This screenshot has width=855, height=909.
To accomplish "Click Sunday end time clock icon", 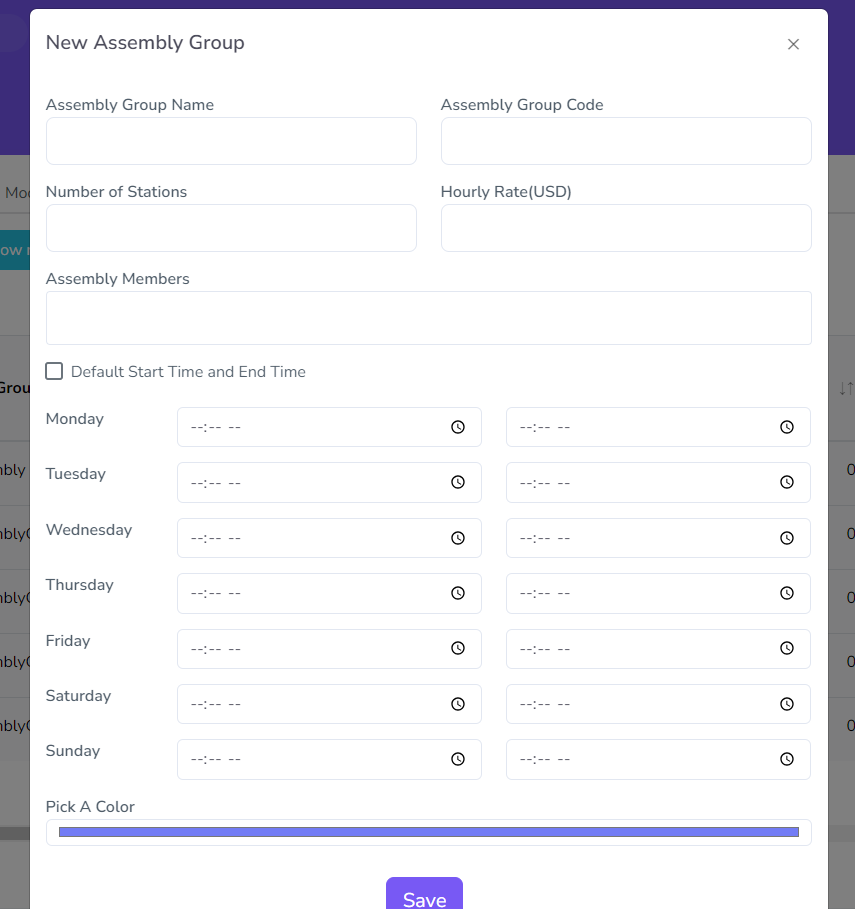I will pos(787,759).
